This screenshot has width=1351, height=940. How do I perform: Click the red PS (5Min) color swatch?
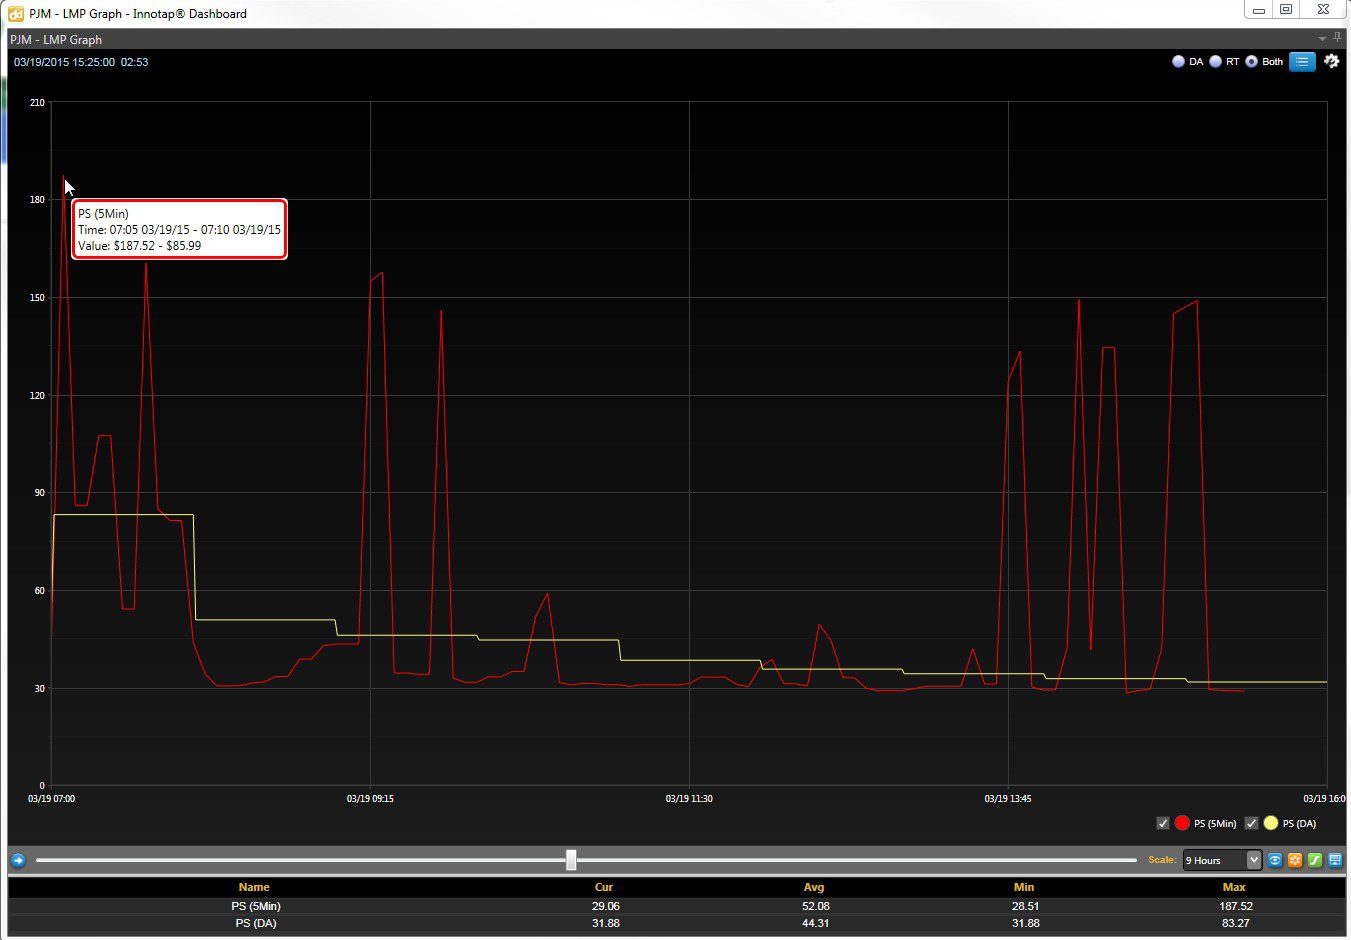(1182, 823)
